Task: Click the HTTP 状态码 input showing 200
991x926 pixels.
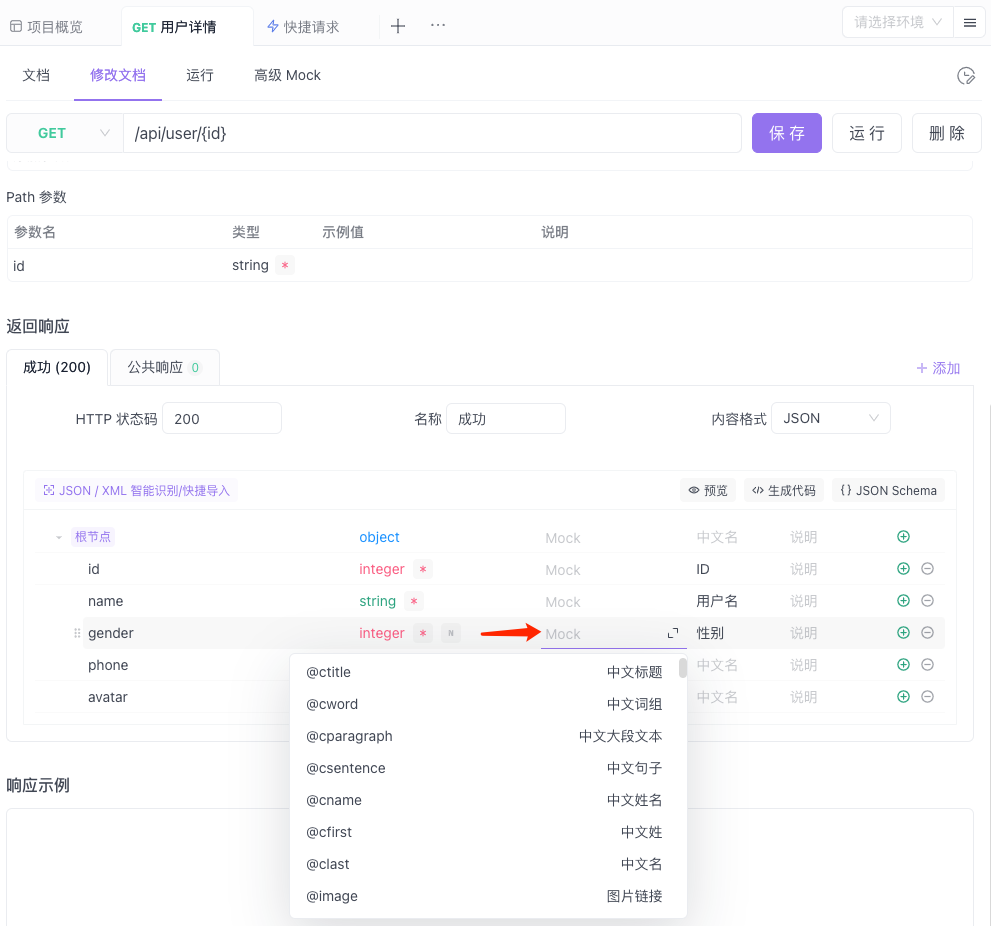Action: (x=222, y=418)
